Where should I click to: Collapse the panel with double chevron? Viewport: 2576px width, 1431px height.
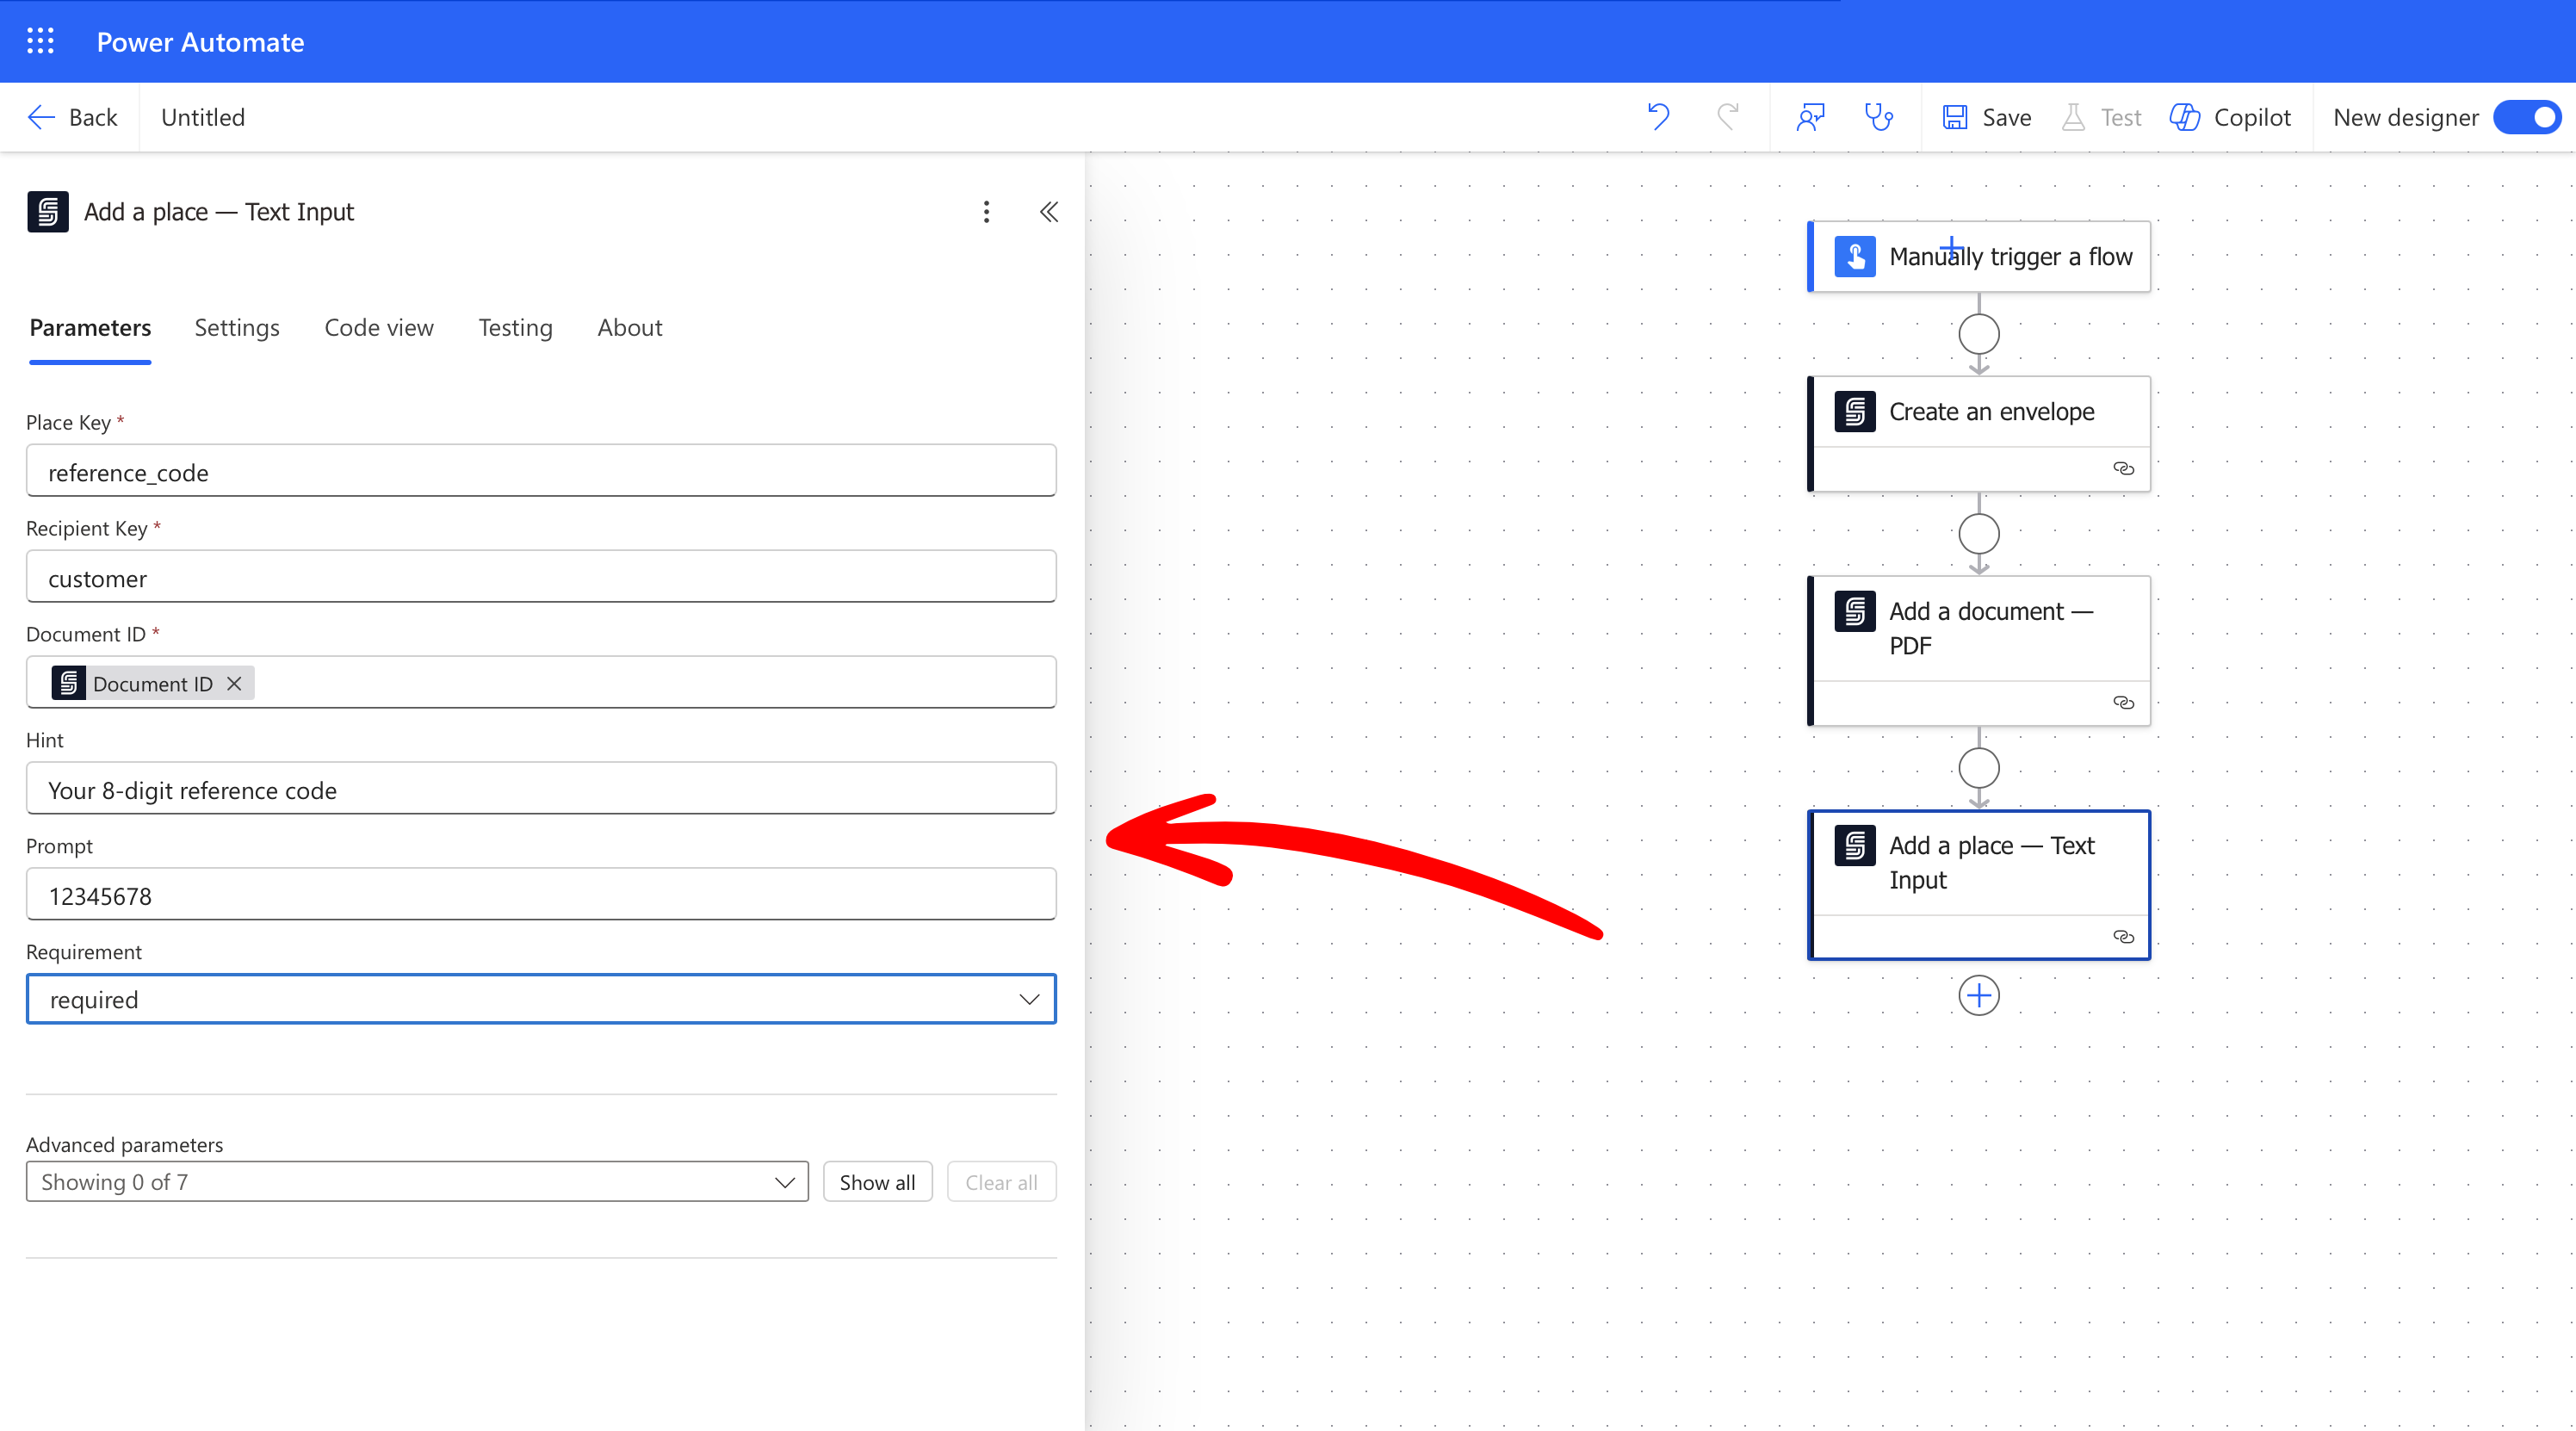[x=1048, y=211]
